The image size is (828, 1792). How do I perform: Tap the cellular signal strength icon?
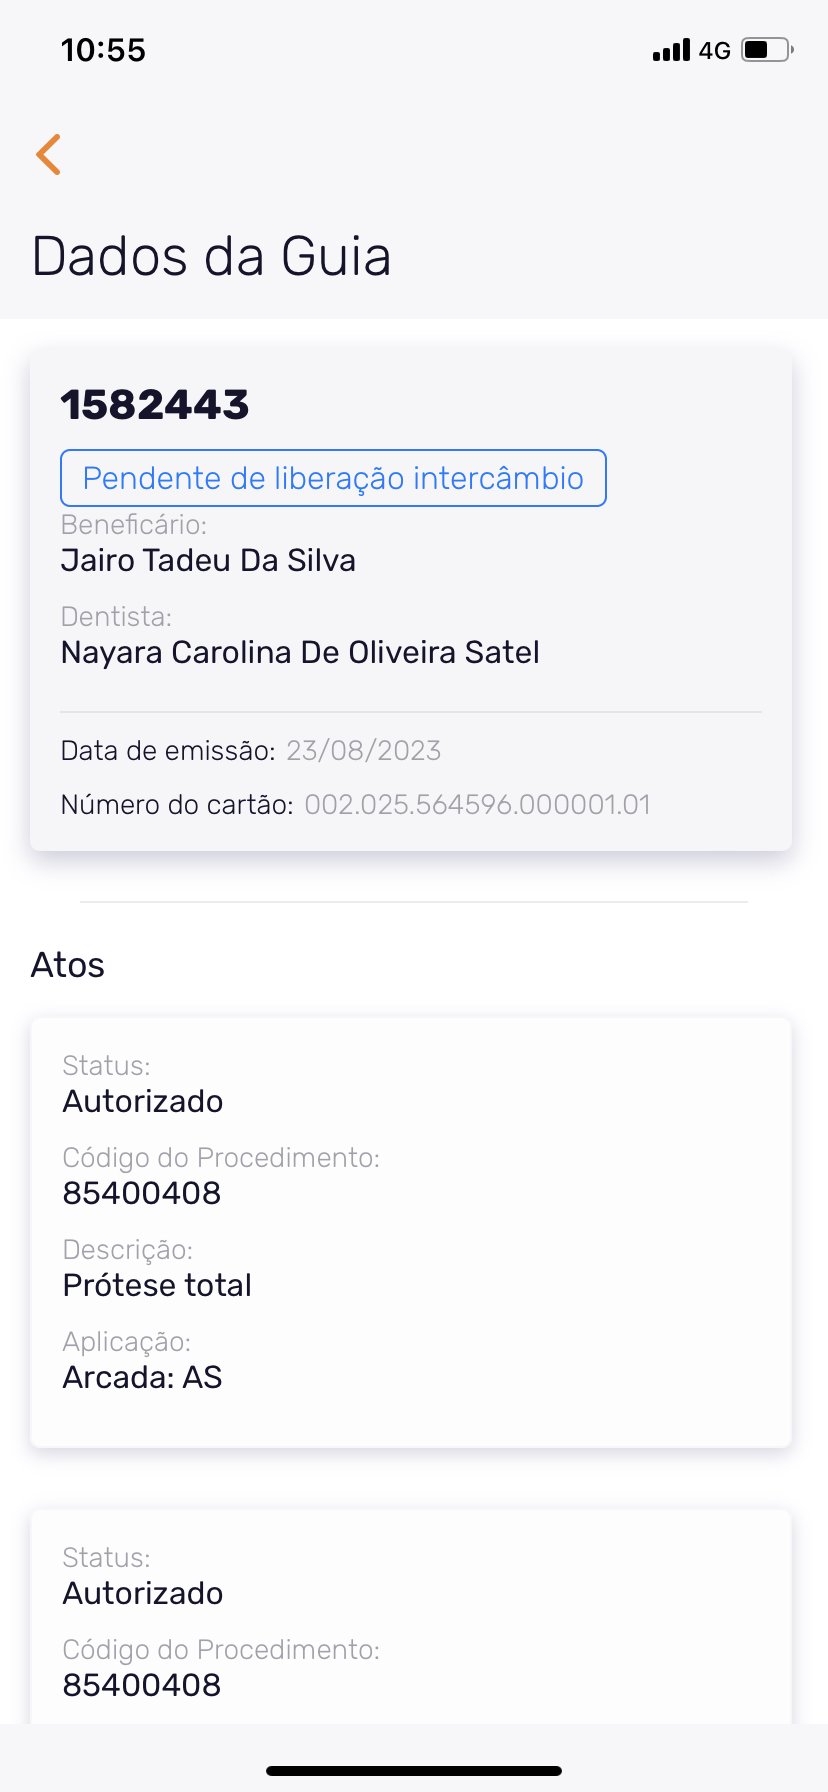pos(671,50)
